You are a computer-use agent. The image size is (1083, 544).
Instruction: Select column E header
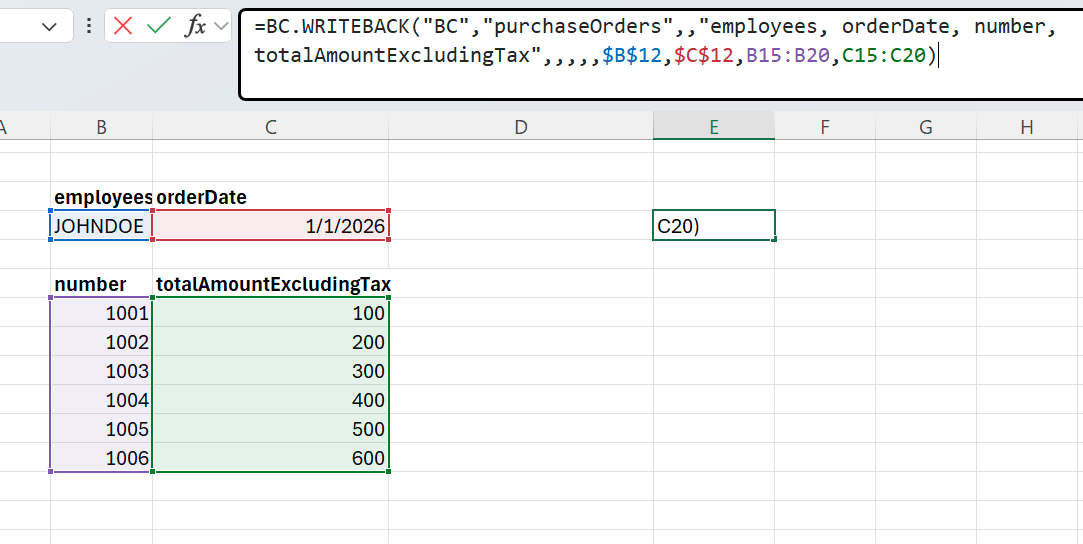point(713,126)
